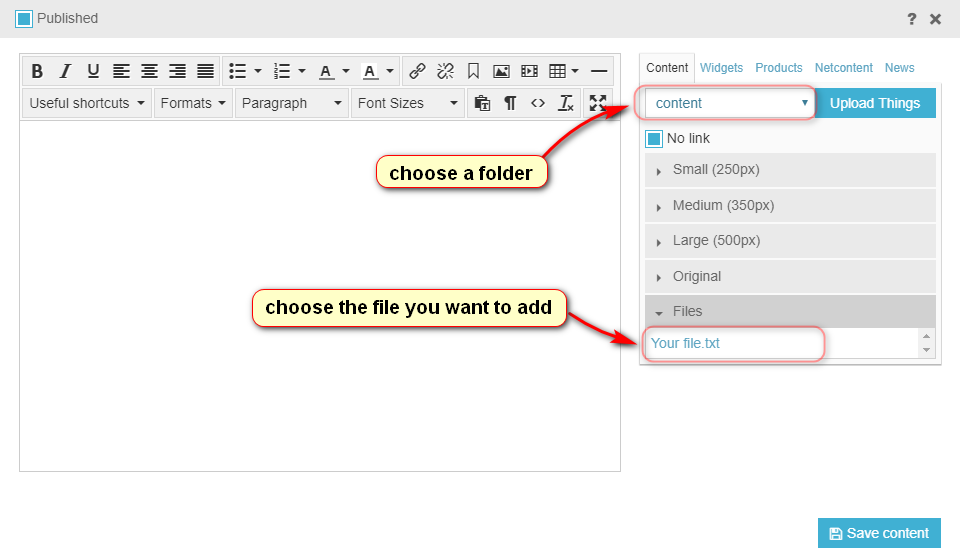Image resolution: width=960 pixels, height=557 pixels.
Task: Toggle the Published checkbox
Action: (24, 19)
